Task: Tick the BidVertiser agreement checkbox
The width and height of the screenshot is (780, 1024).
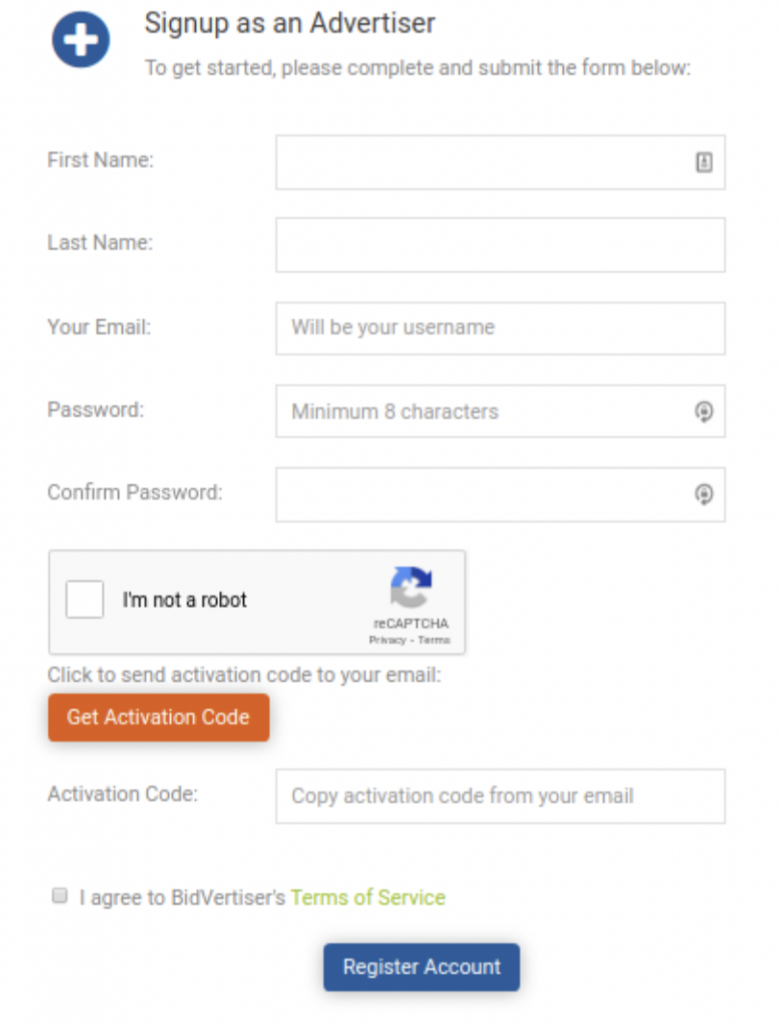Action: tap(59, 896)
